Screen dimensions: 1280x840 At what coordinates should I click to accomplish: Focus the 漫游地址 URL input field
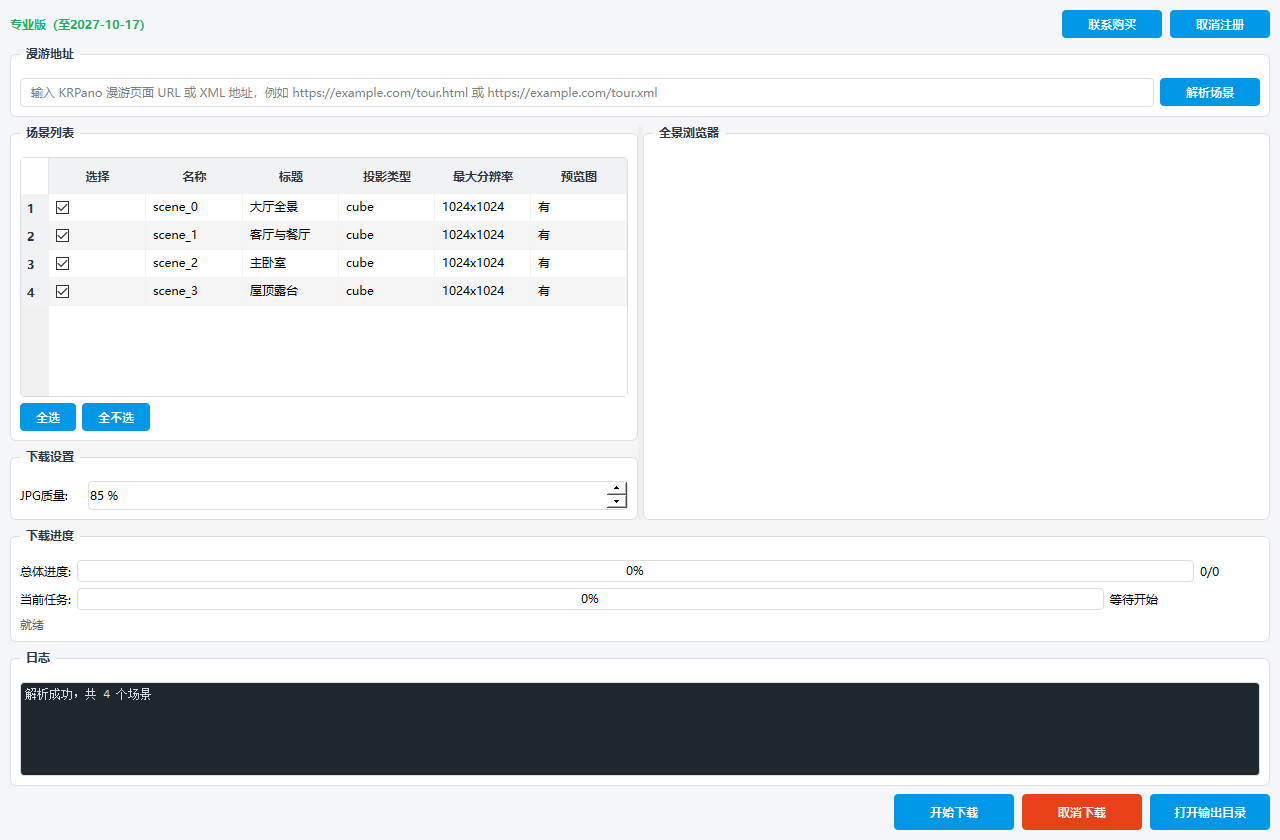pyautogui.click(x=587, y=92)
